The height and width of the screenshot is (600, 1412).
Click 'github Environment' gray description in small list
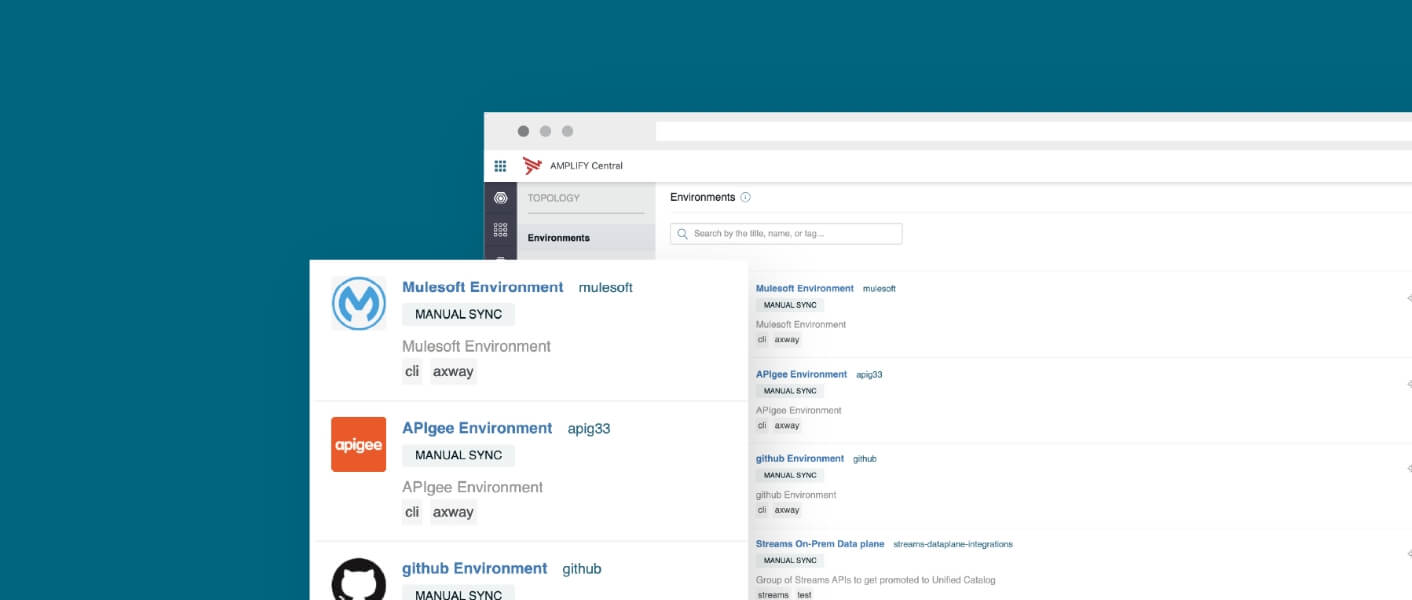796,494
